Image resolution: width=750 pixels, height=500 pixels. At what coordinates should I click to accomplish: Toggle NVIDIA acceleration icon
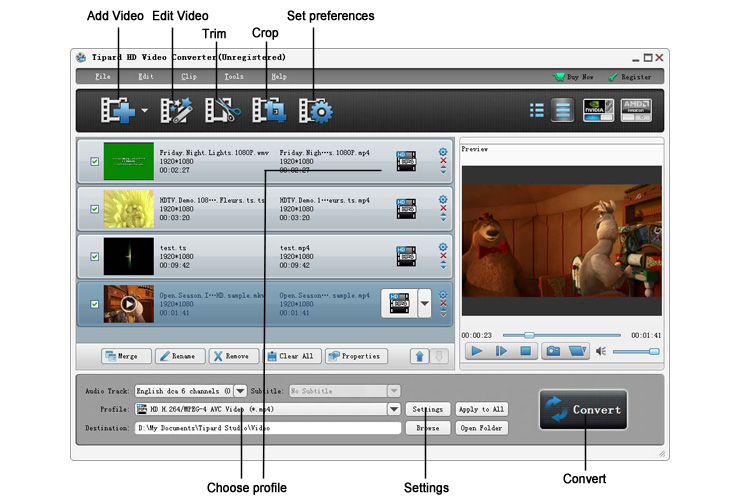(x=598, y=110)
